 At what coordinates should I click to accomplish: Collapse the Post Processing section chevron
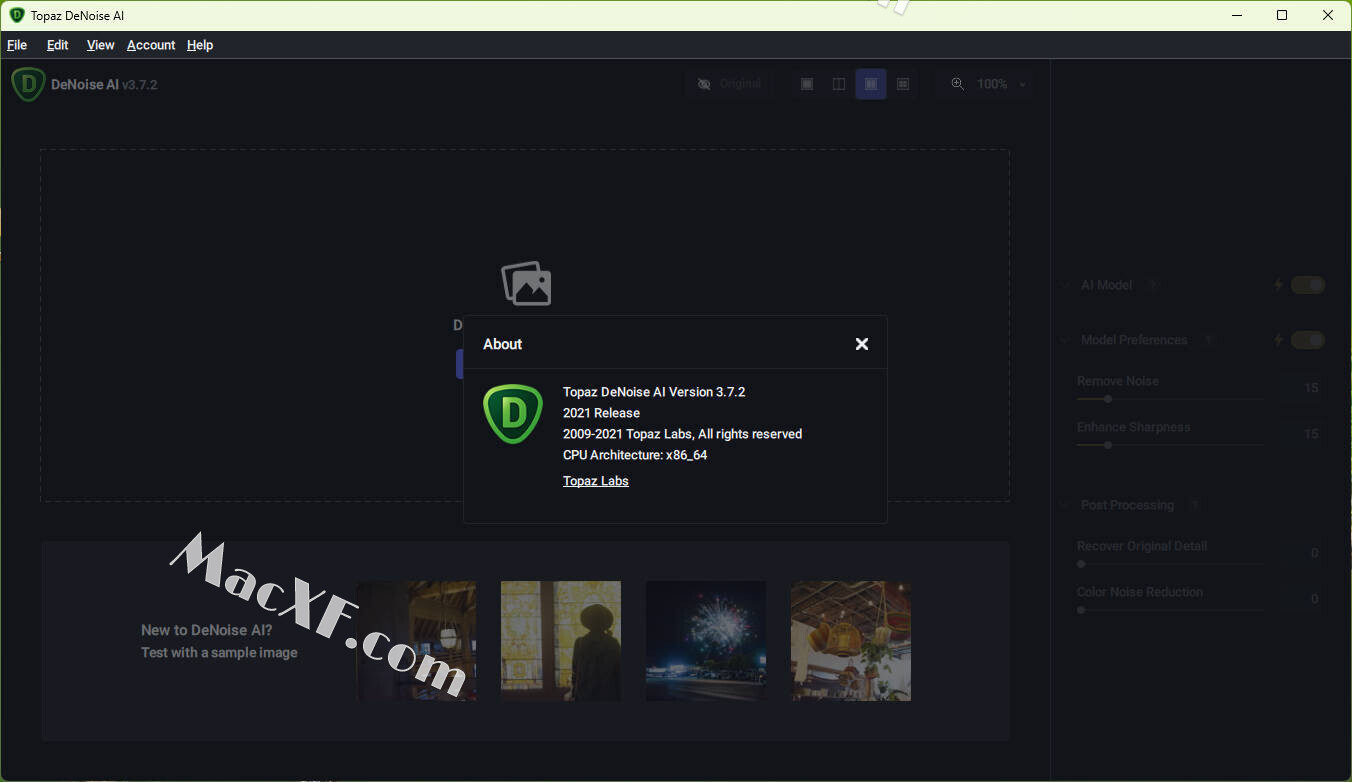tap(1065, 505)
